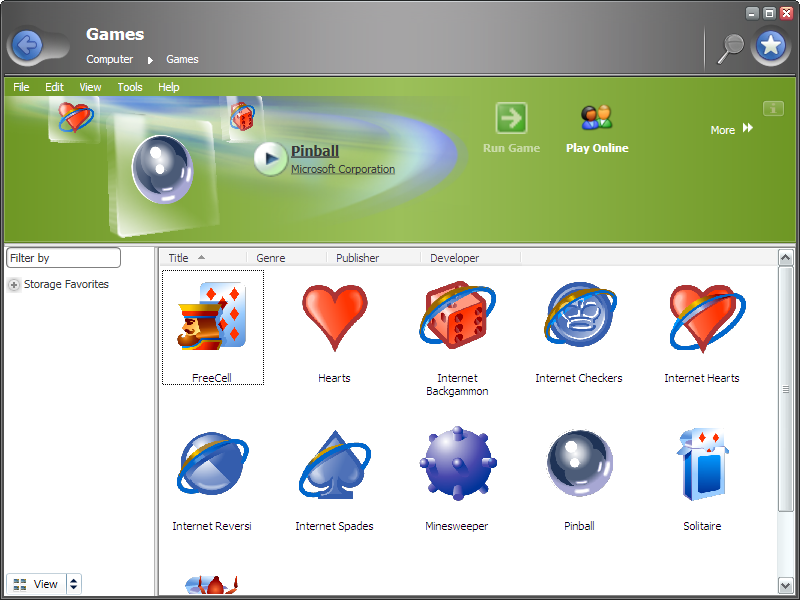Viewport: 800px width, 600px height.
Task: Click the play button beside Pinball
Action: (x=270, y=159)
